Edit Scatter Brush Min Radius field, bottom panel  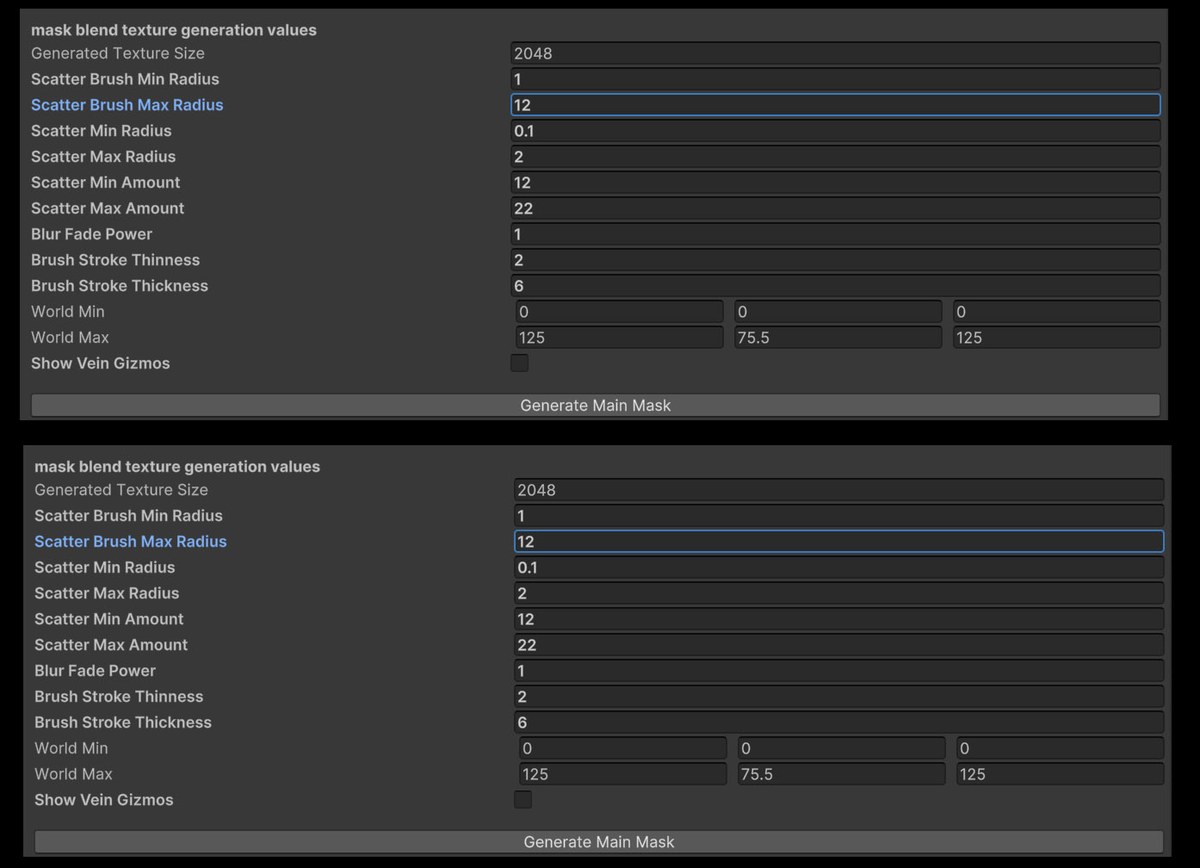click(839, 516)
